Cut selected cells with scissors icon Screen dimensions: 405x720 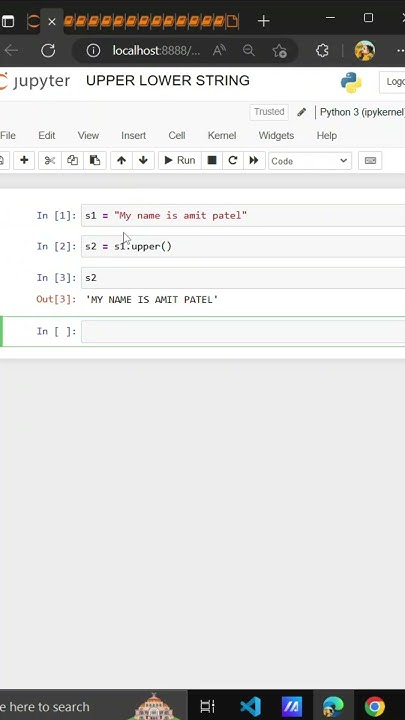pyautogui.click(x=50, y=160)
